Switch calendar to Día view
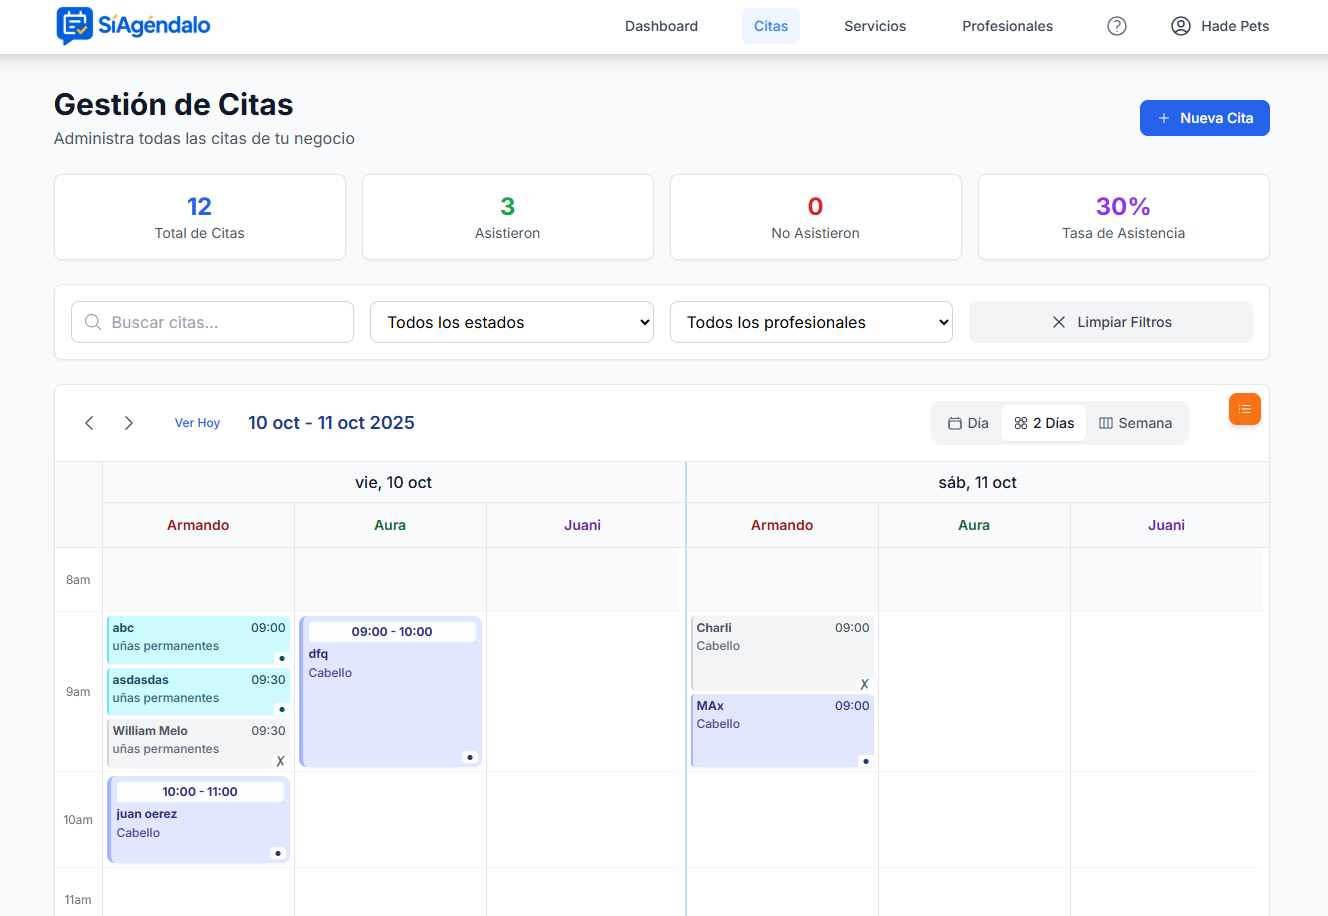Viewport: 1328px width, 916px height. pos(968,423)
